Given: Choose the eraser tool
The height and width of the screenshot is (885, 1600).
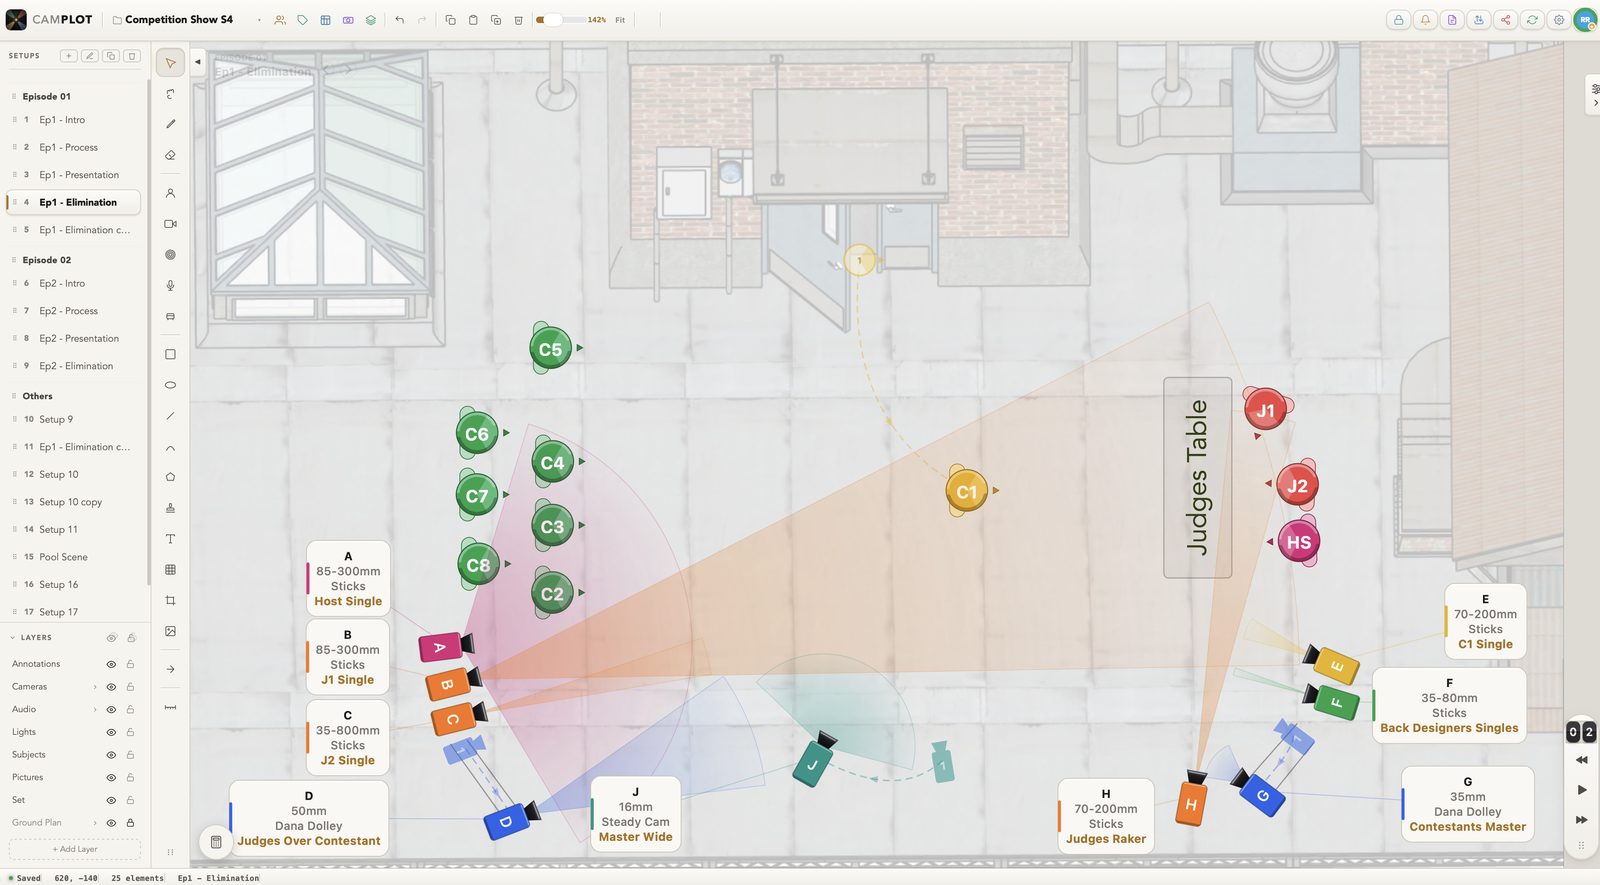Looking at the screenshot, I should tap(170, 155).
